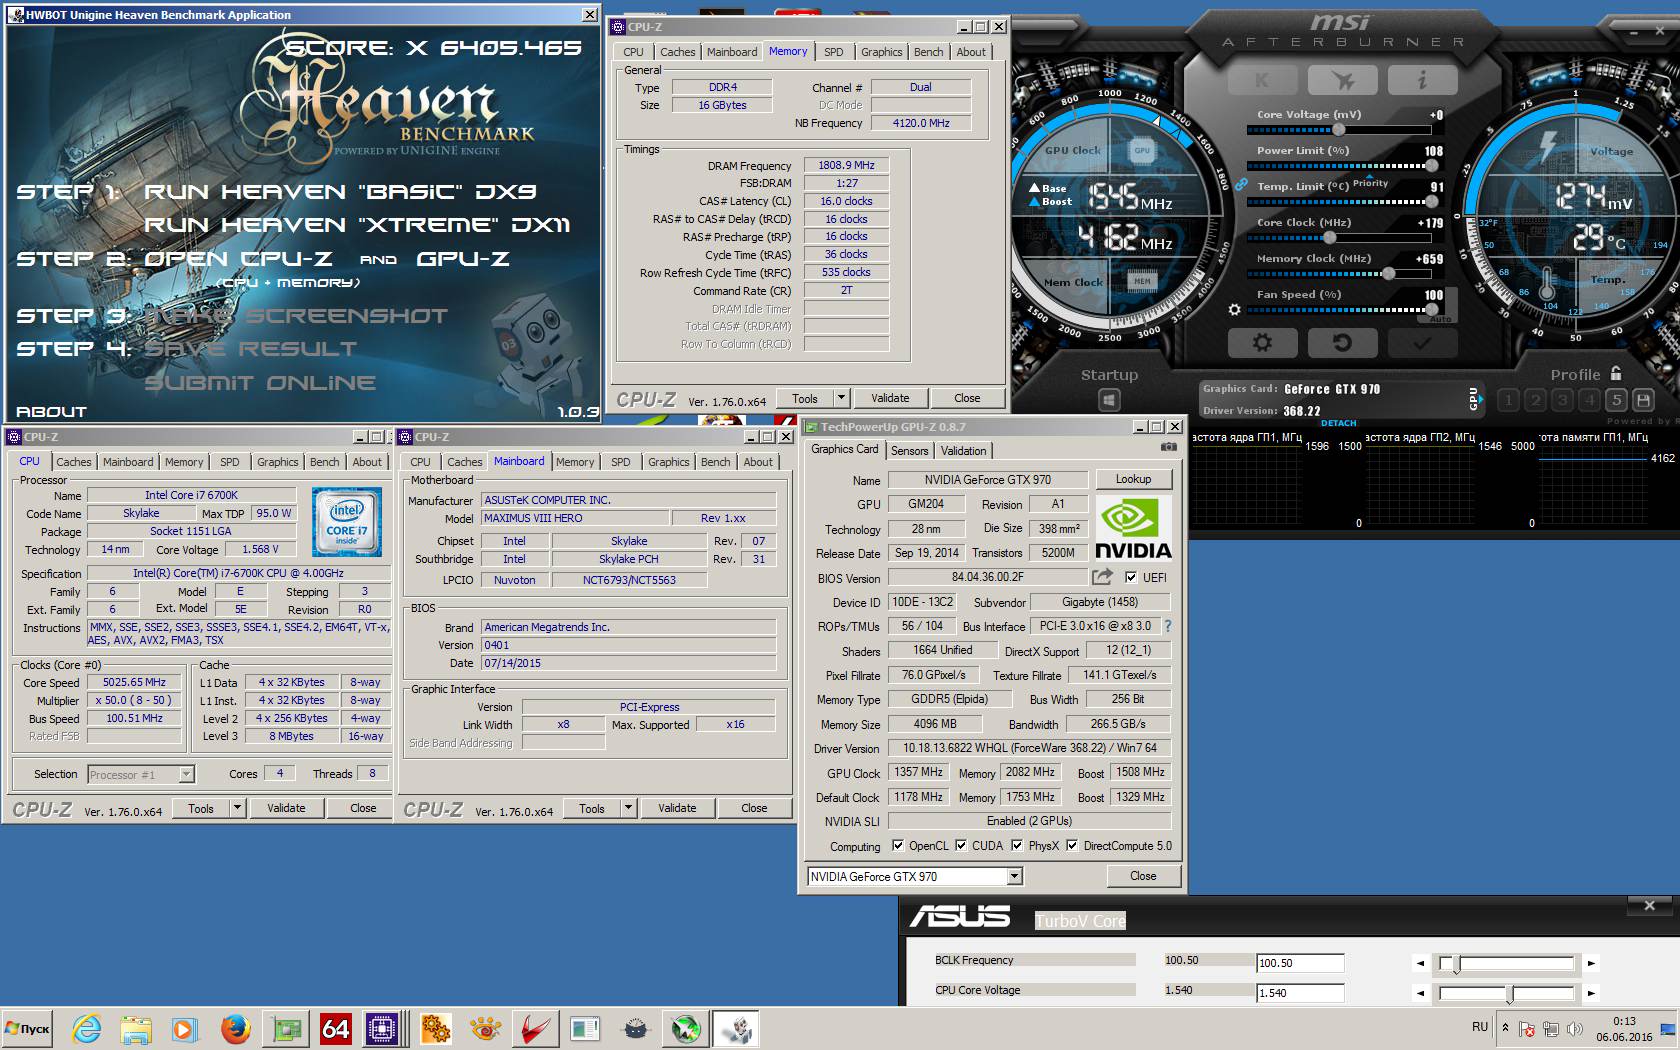Image resolution: width=1680 pixels, height=1050 pixels.
Task: Click Action Center flag tray icon
Action: coord(1527,1028)
